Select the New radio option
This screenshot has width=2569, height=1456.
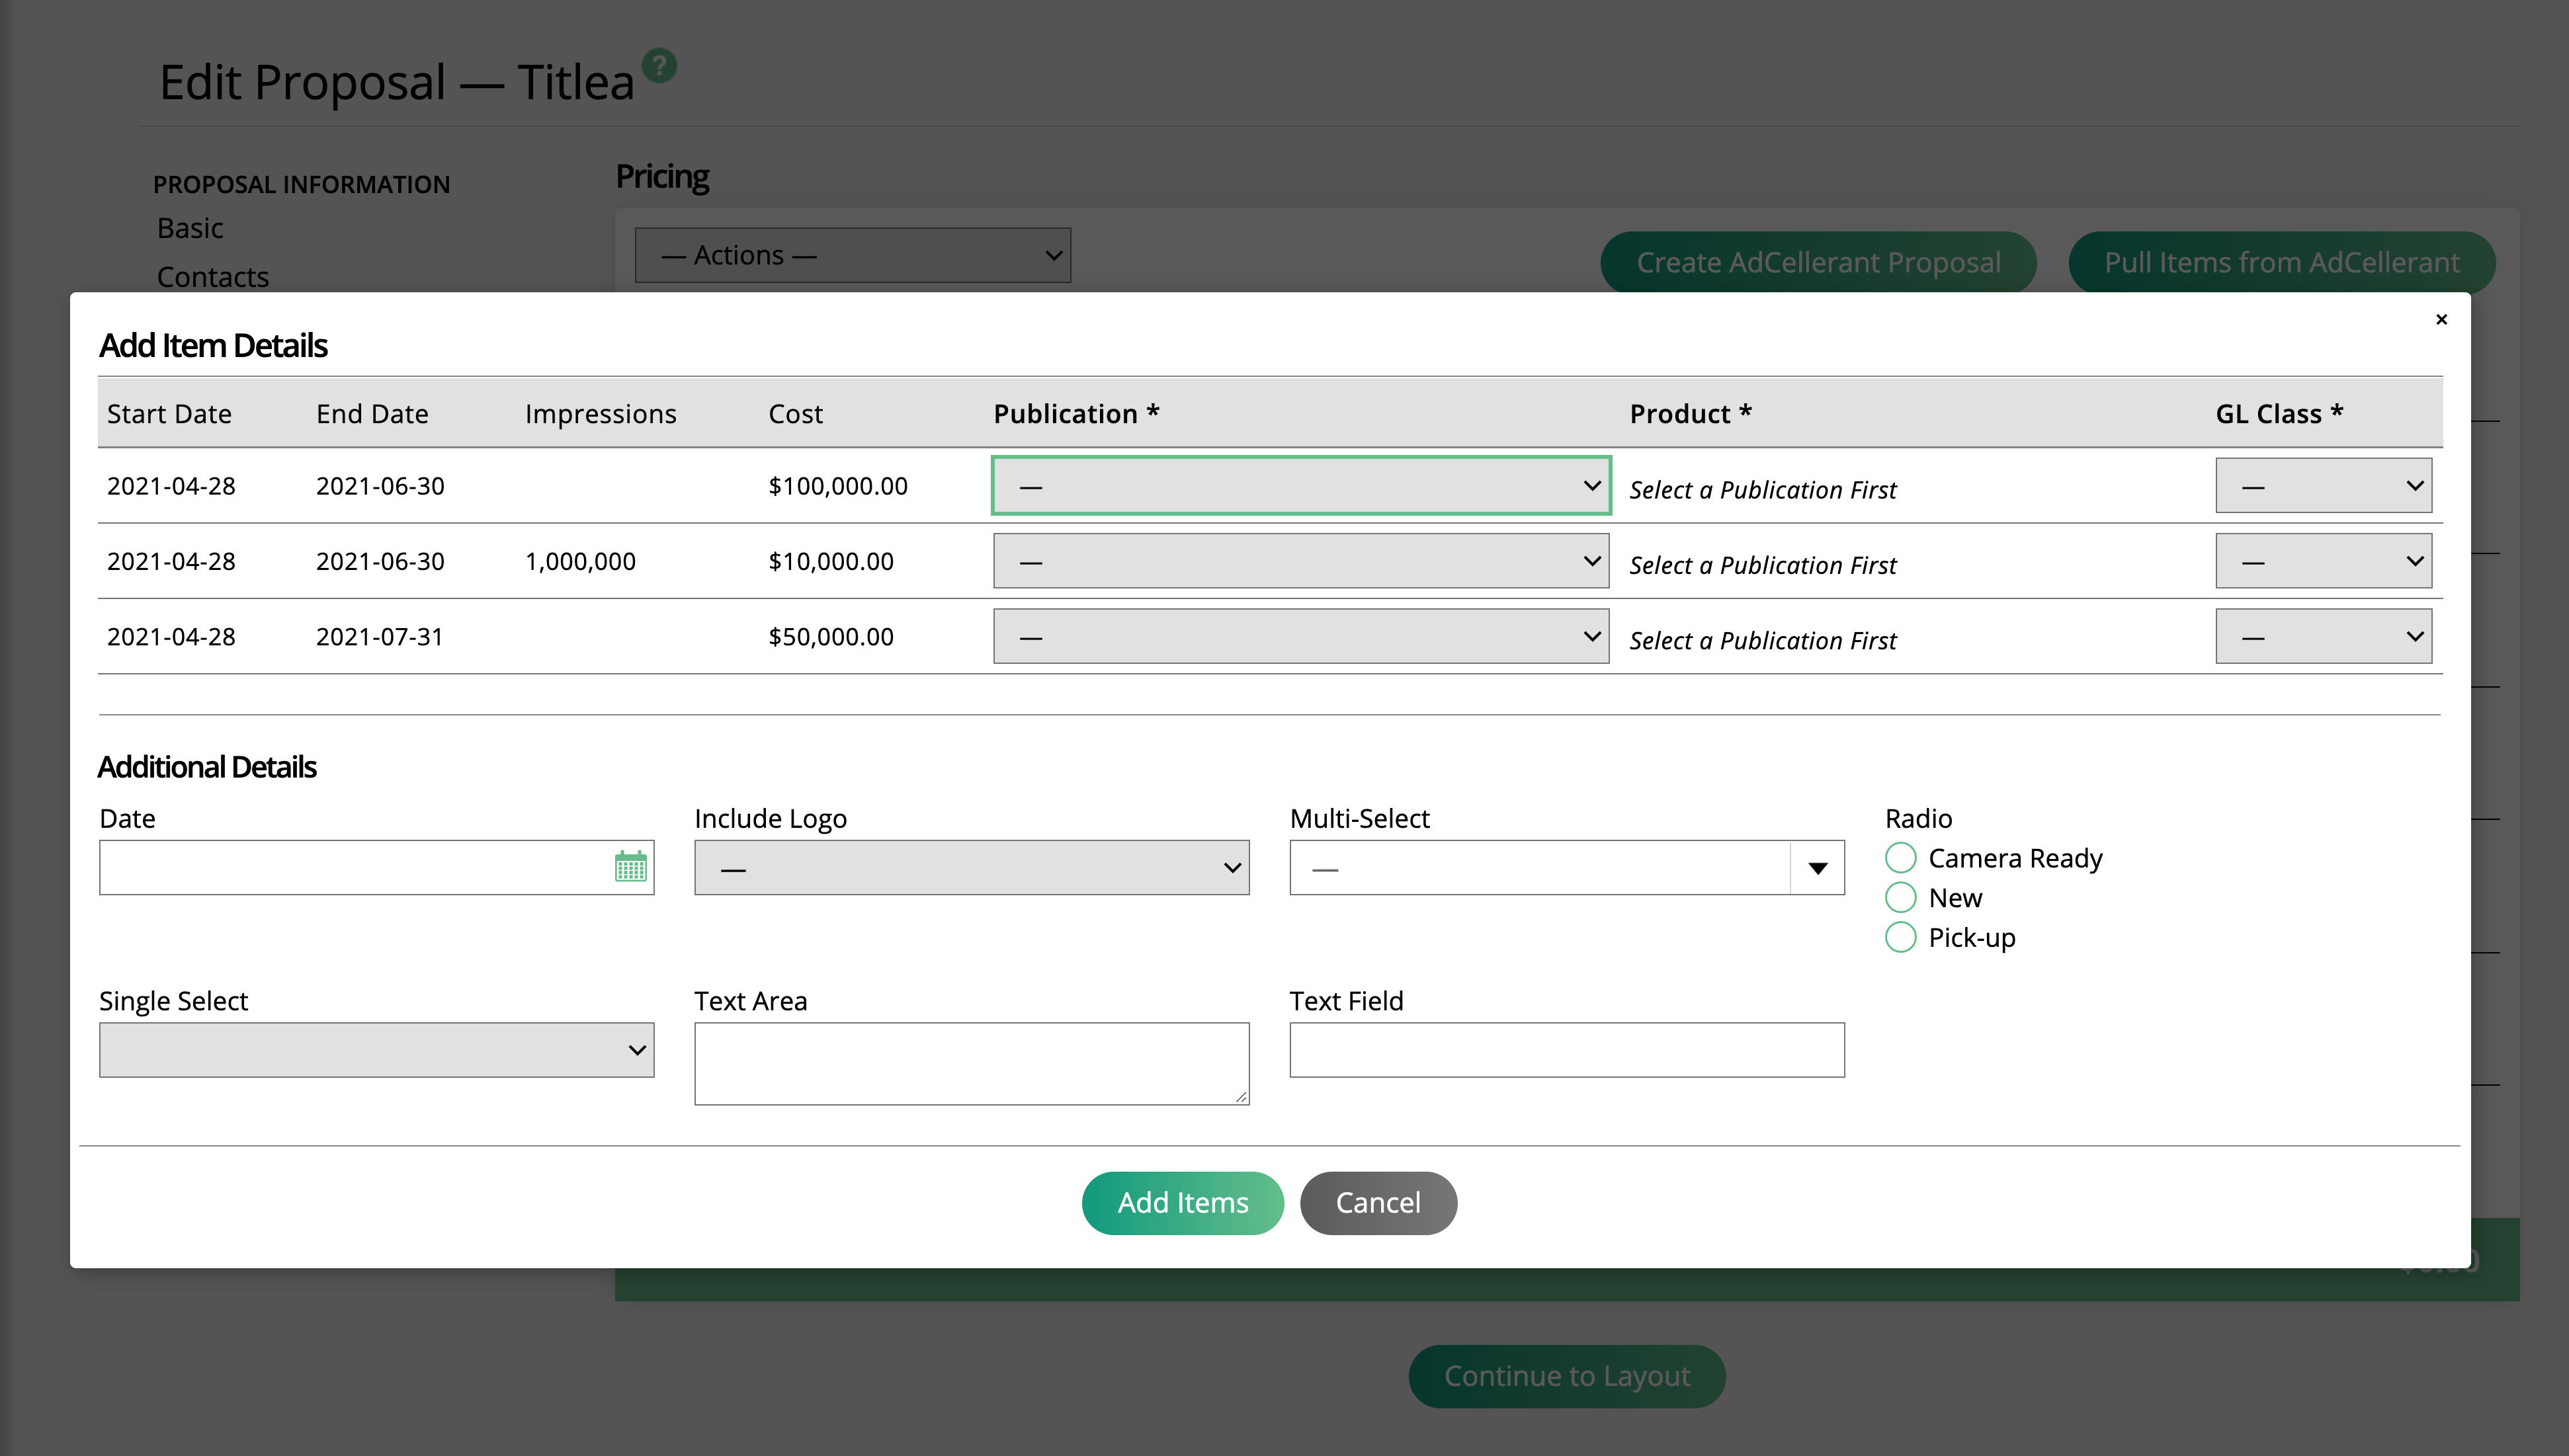pyautogui.click(x=1900, y=898)
